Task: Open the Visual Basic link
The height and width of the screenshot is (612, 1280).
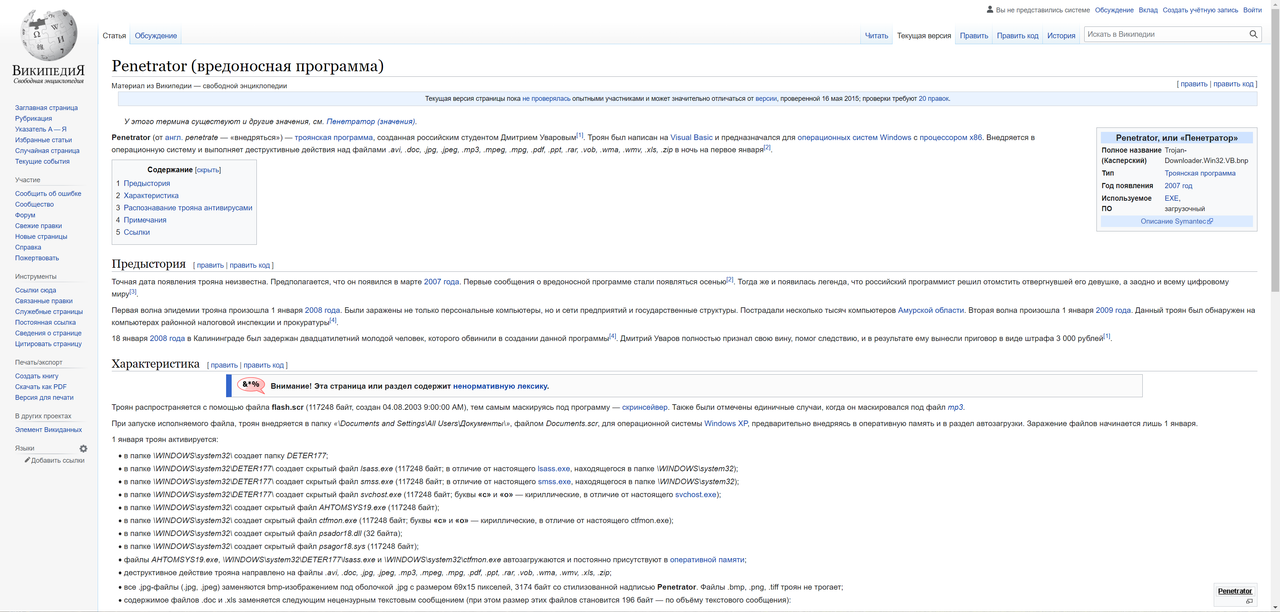Action: point(691,137)
